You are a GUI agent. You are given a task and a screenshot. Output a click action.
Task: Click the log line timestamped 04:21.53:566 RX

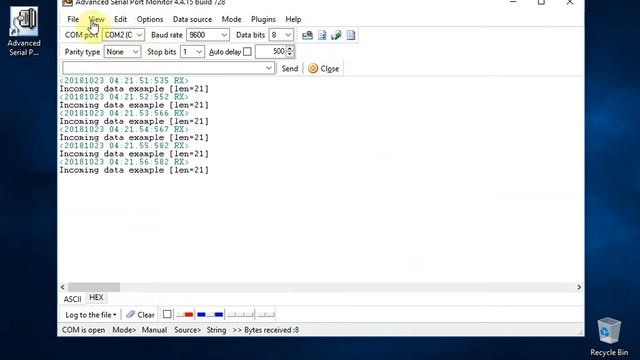124,113
